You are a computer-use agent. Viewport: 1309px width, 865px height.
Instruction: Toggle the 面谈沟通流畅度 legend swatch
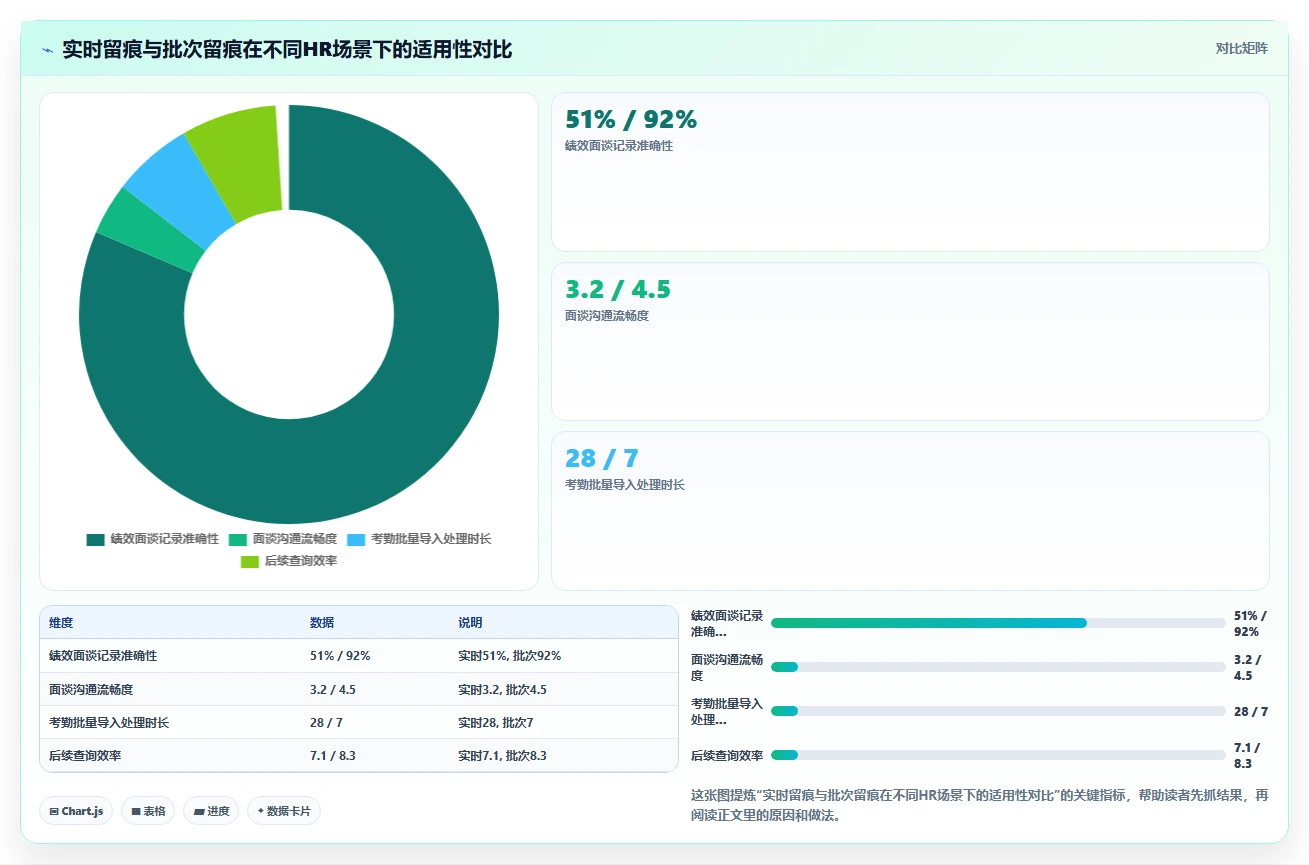(x=238, y=539)
